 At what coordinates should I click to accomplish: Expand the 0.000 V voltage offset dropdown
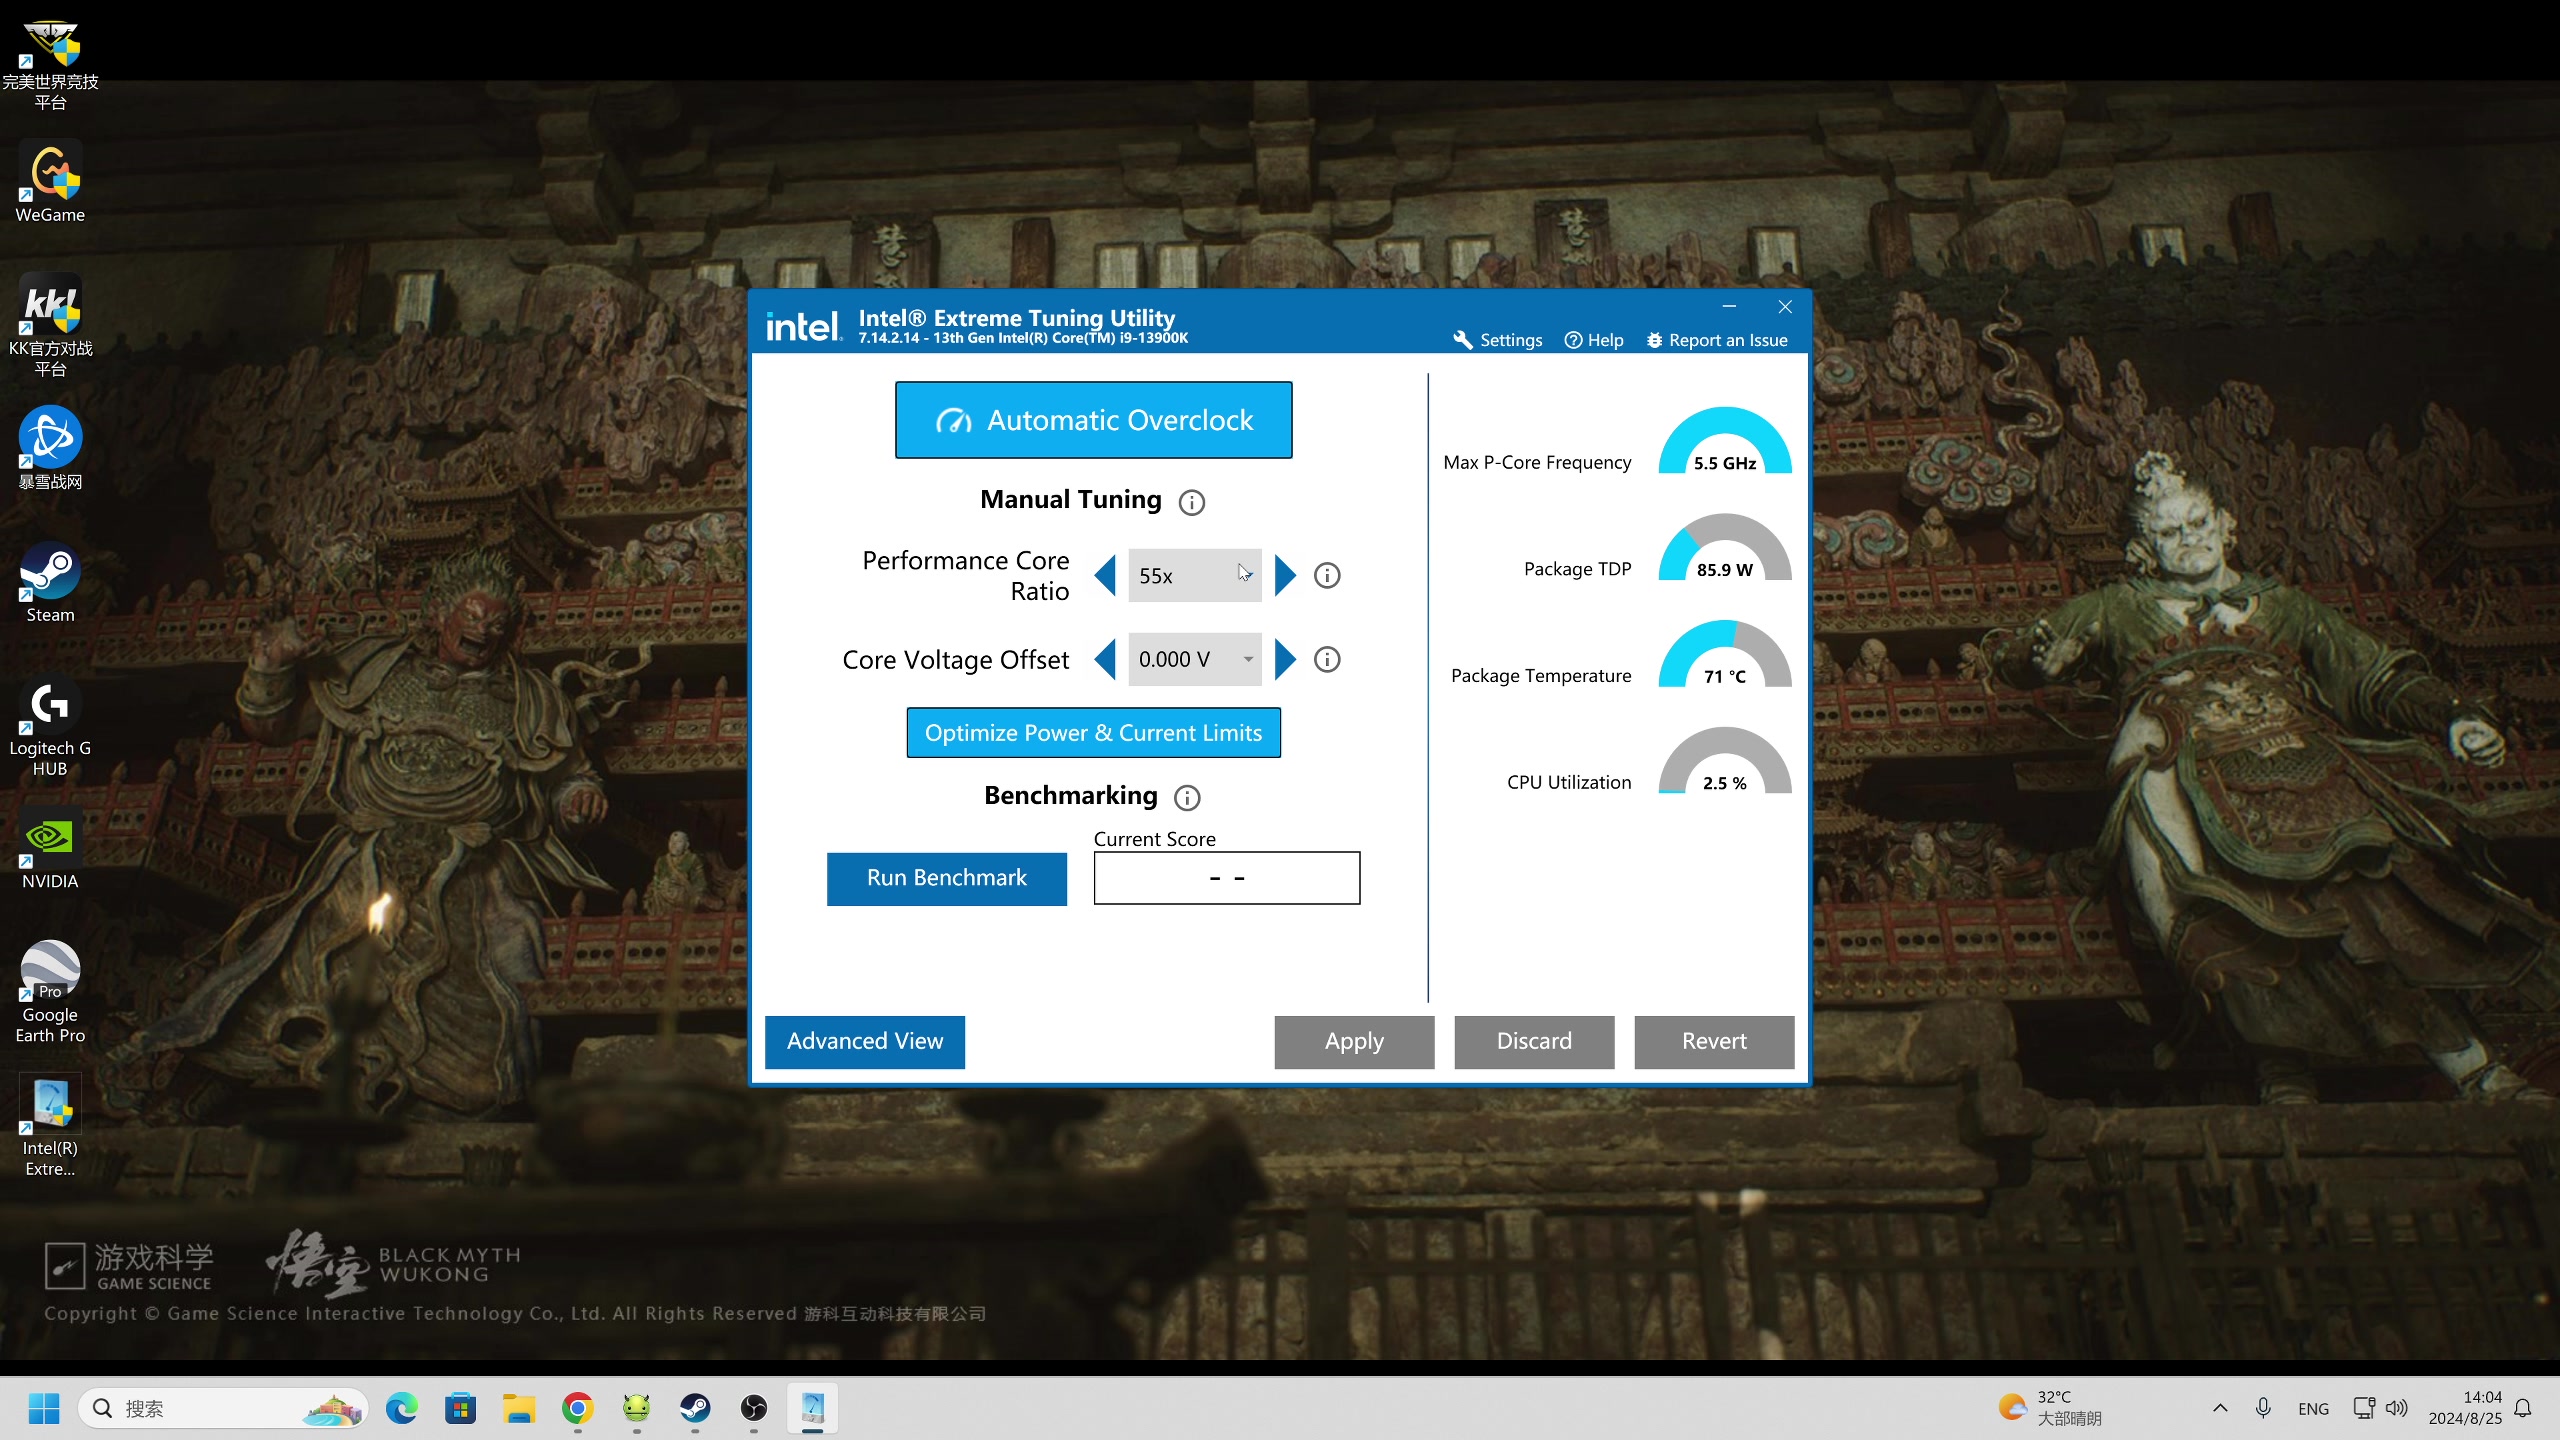1194,659
